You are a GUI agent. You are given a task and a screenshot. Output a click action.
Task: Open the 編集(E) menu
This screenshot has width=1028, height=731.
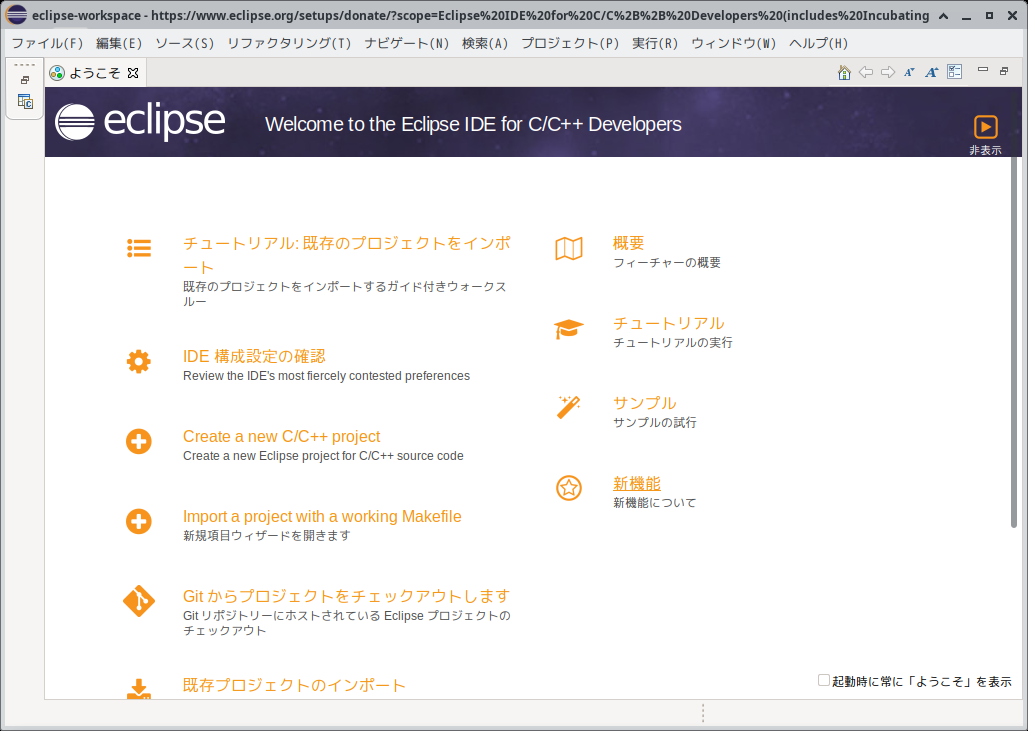click(x=119, y=43)
